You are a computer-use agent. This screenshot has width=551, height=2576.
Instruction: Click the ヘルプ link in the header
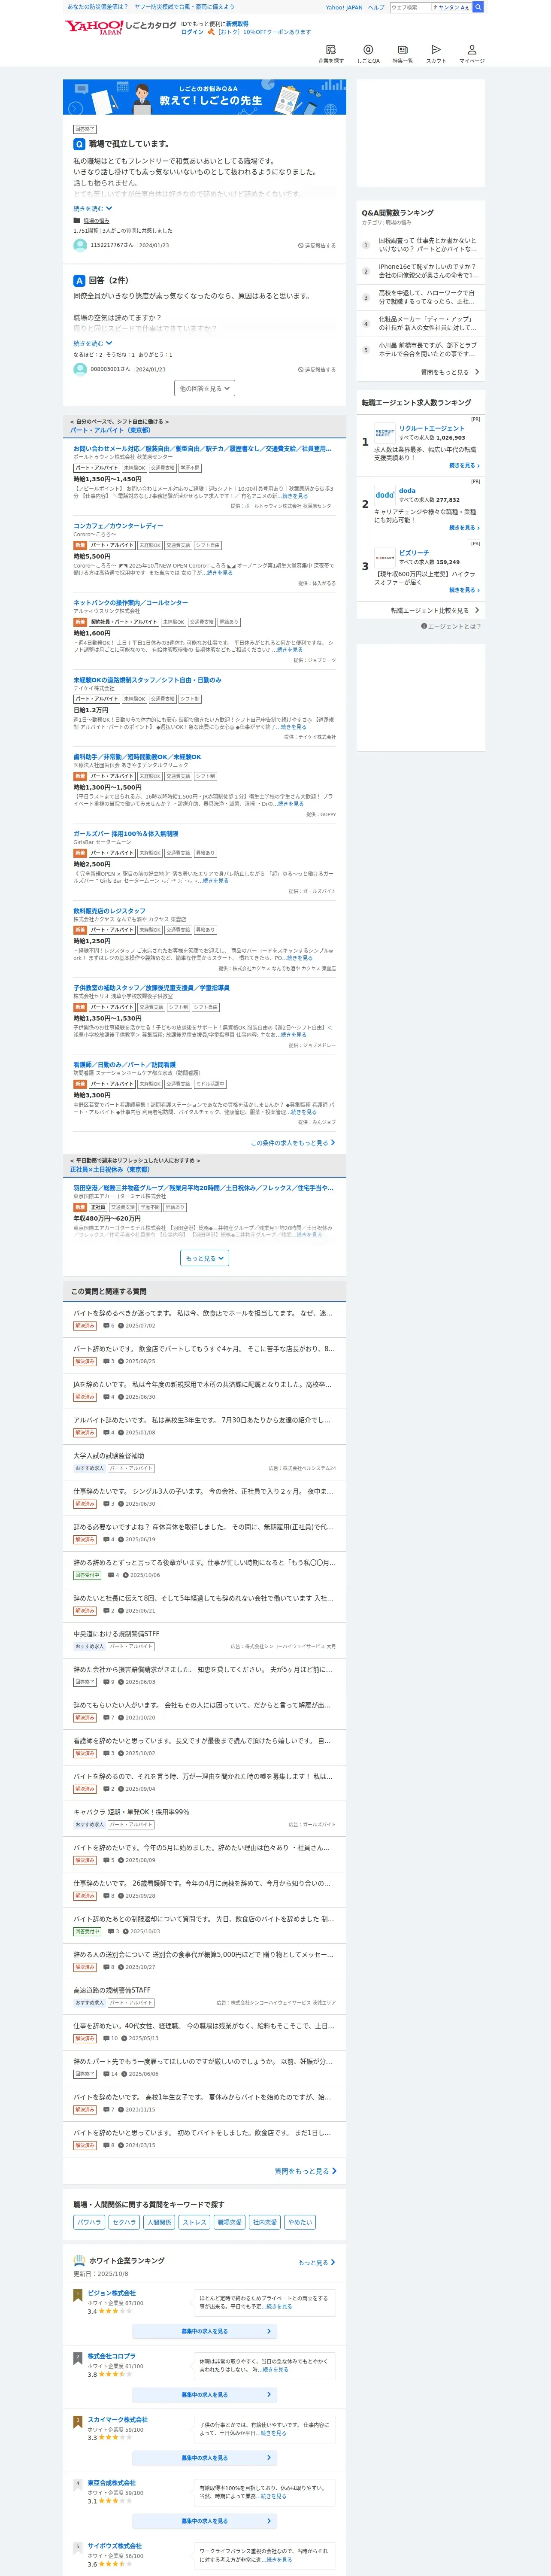(x=376, y=7)
